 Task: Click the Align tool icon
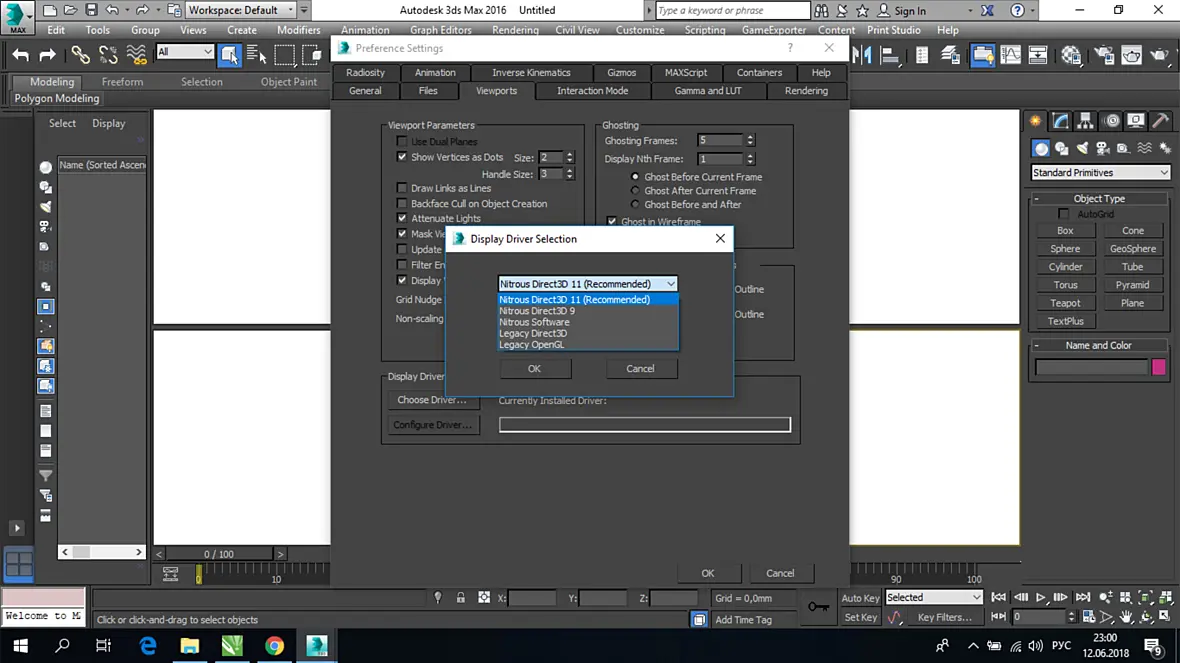(x=890, y=55)
